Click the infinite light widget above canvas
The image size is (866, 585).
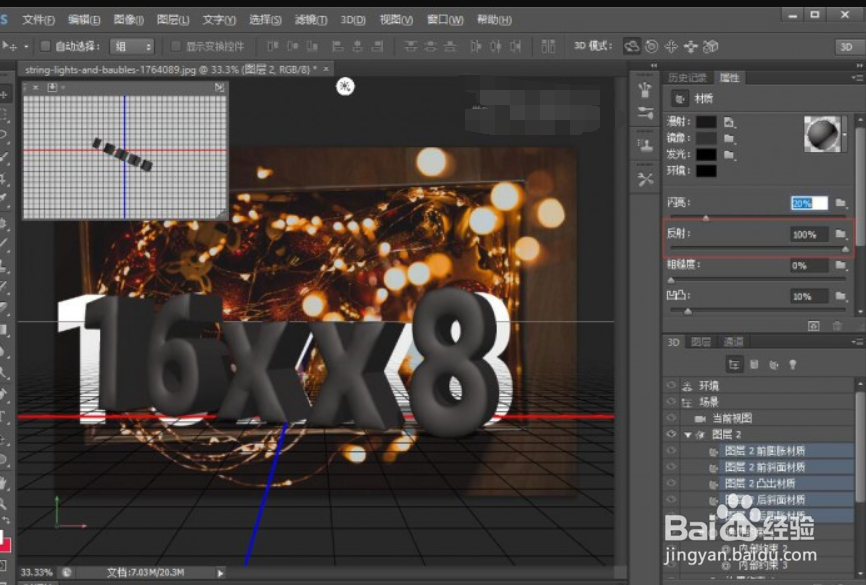[345, 86]
